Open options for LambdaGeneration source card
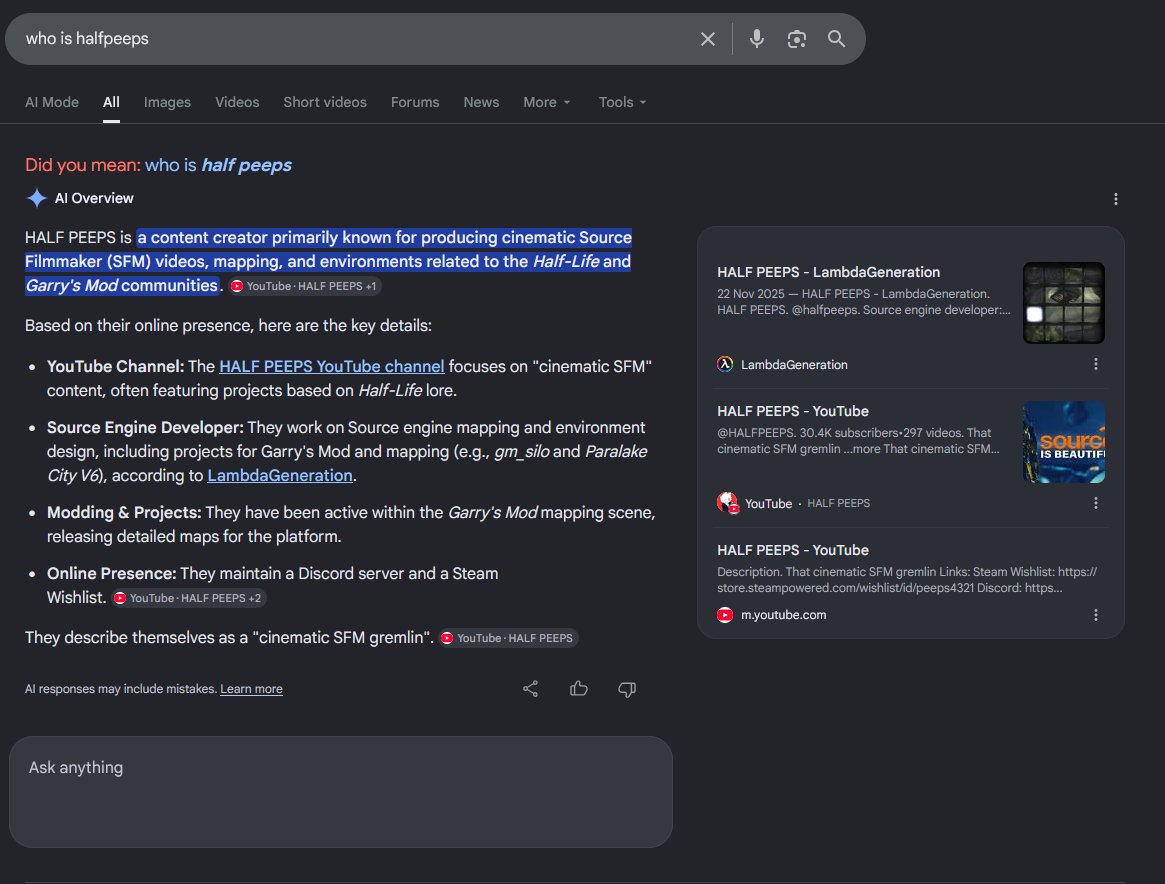 tap(1095, 364)
